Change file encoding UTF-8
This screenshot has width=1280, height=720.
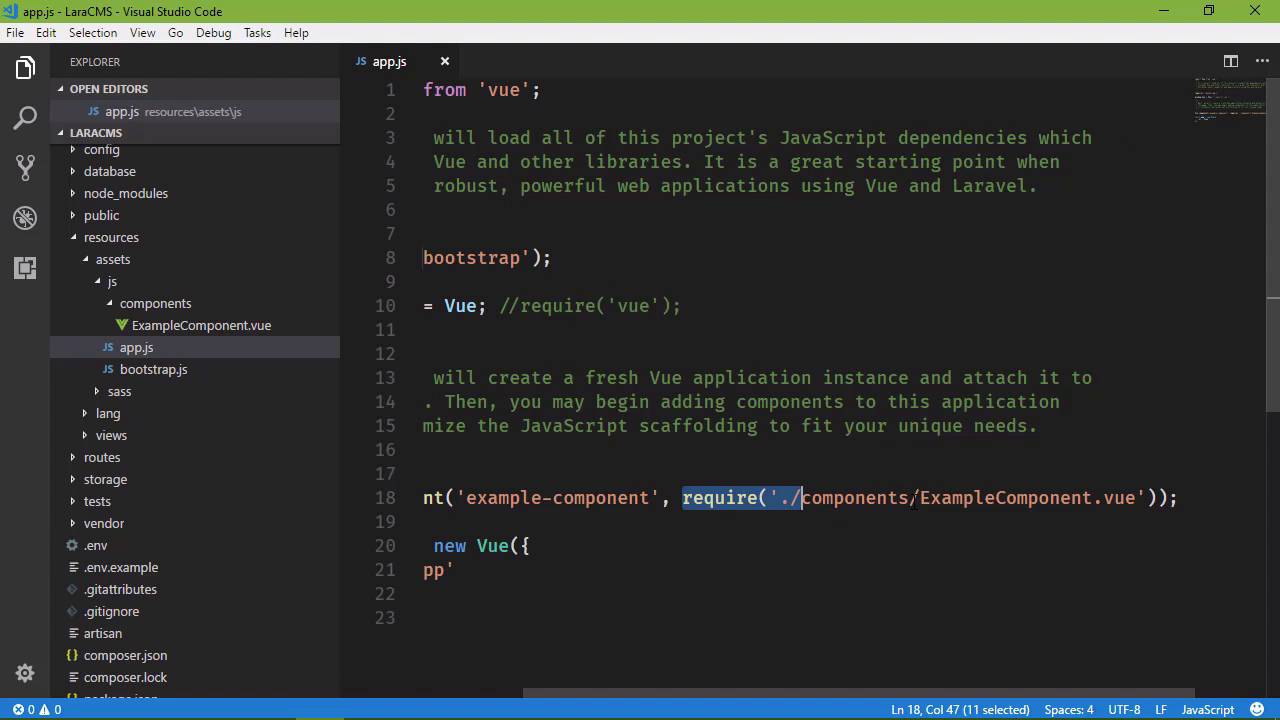[x=1124, y=710]
